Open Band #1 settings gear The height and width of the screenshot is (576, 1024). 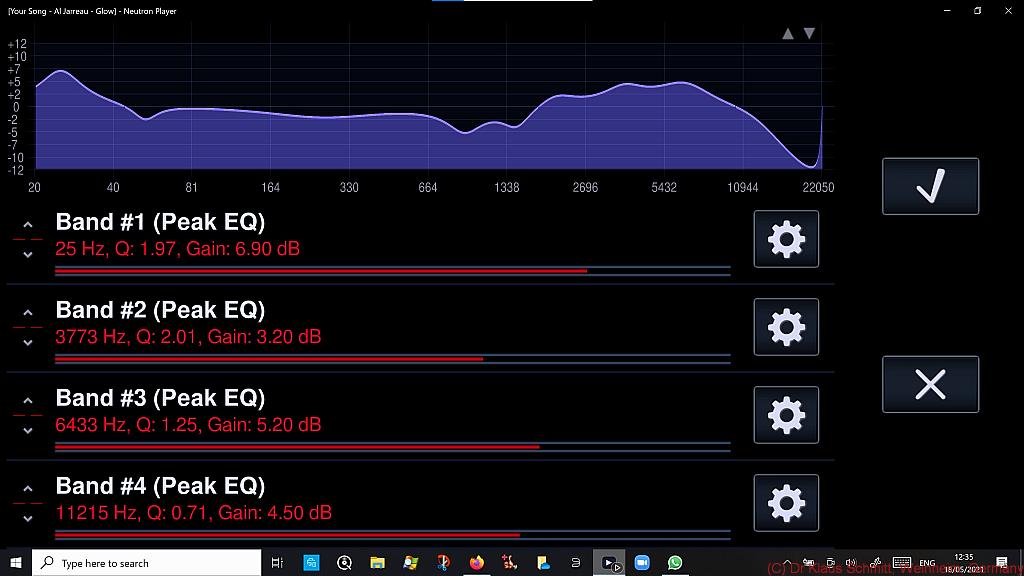[x=786, y=239]
